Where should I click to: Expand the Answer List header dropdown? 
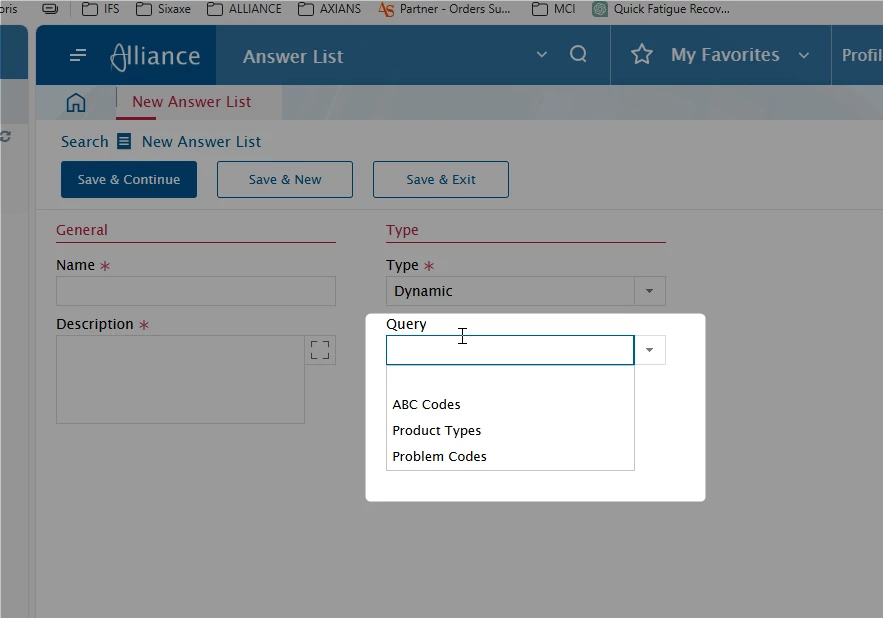pos(542,55)
